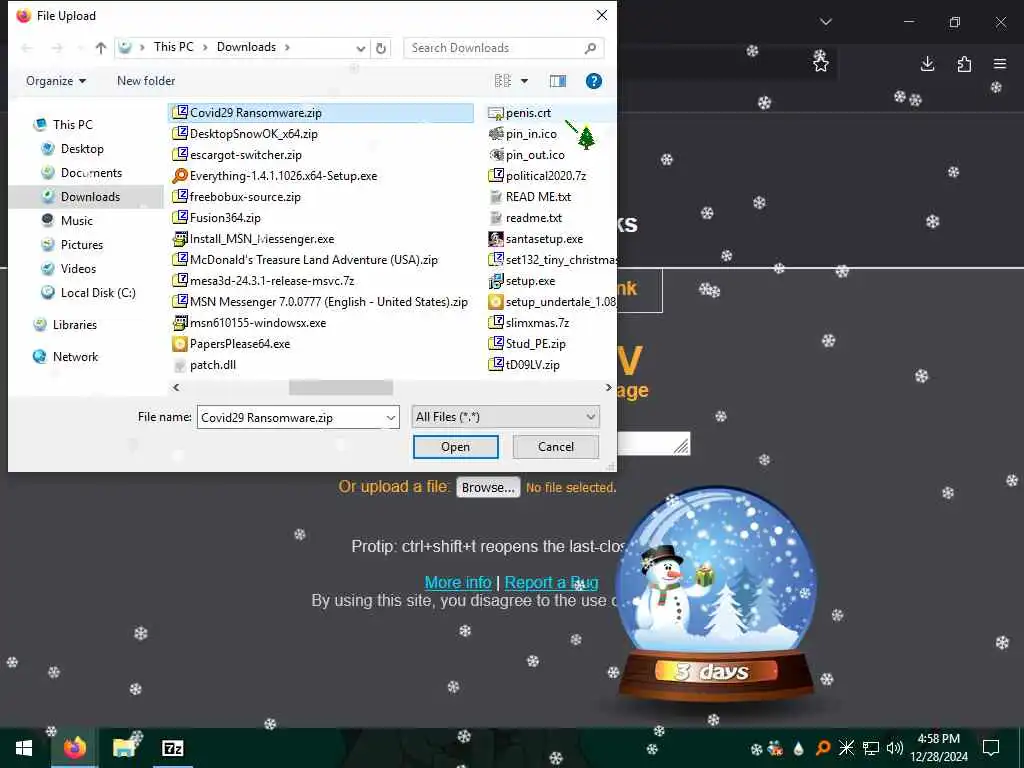This screenshot has height=768, width=1024.
Task: Open File Explorer from the taskbar
Action: pyautogui.click(x=123, y=748)
